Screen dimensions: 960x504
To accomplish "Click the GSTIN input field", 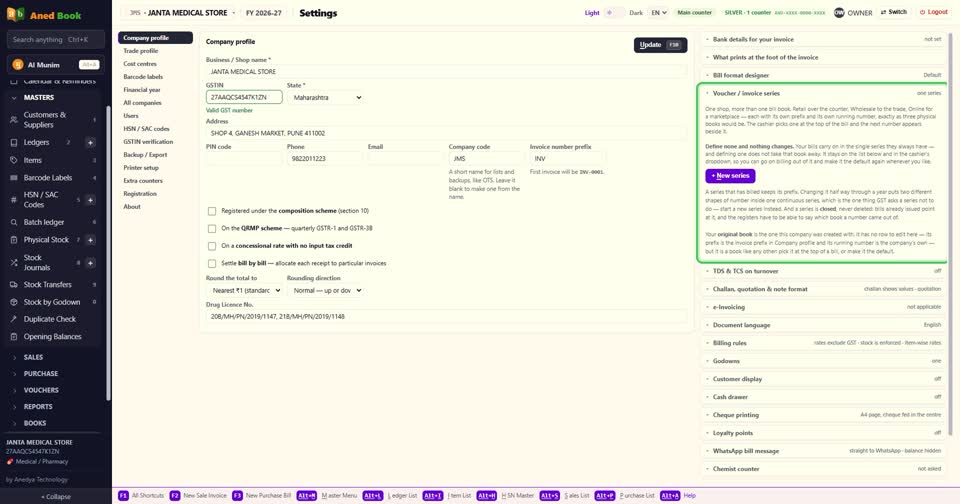I will [x=244, y=97].
